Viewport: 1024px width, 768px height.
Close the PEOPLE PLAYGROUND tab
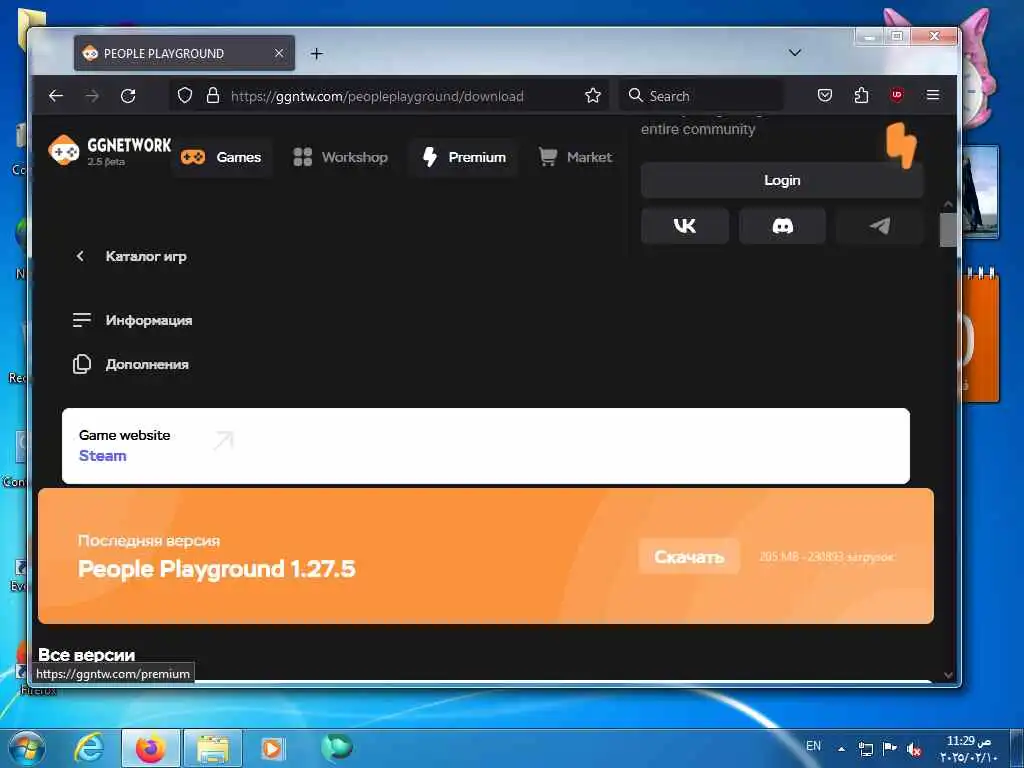coord(279,54)
